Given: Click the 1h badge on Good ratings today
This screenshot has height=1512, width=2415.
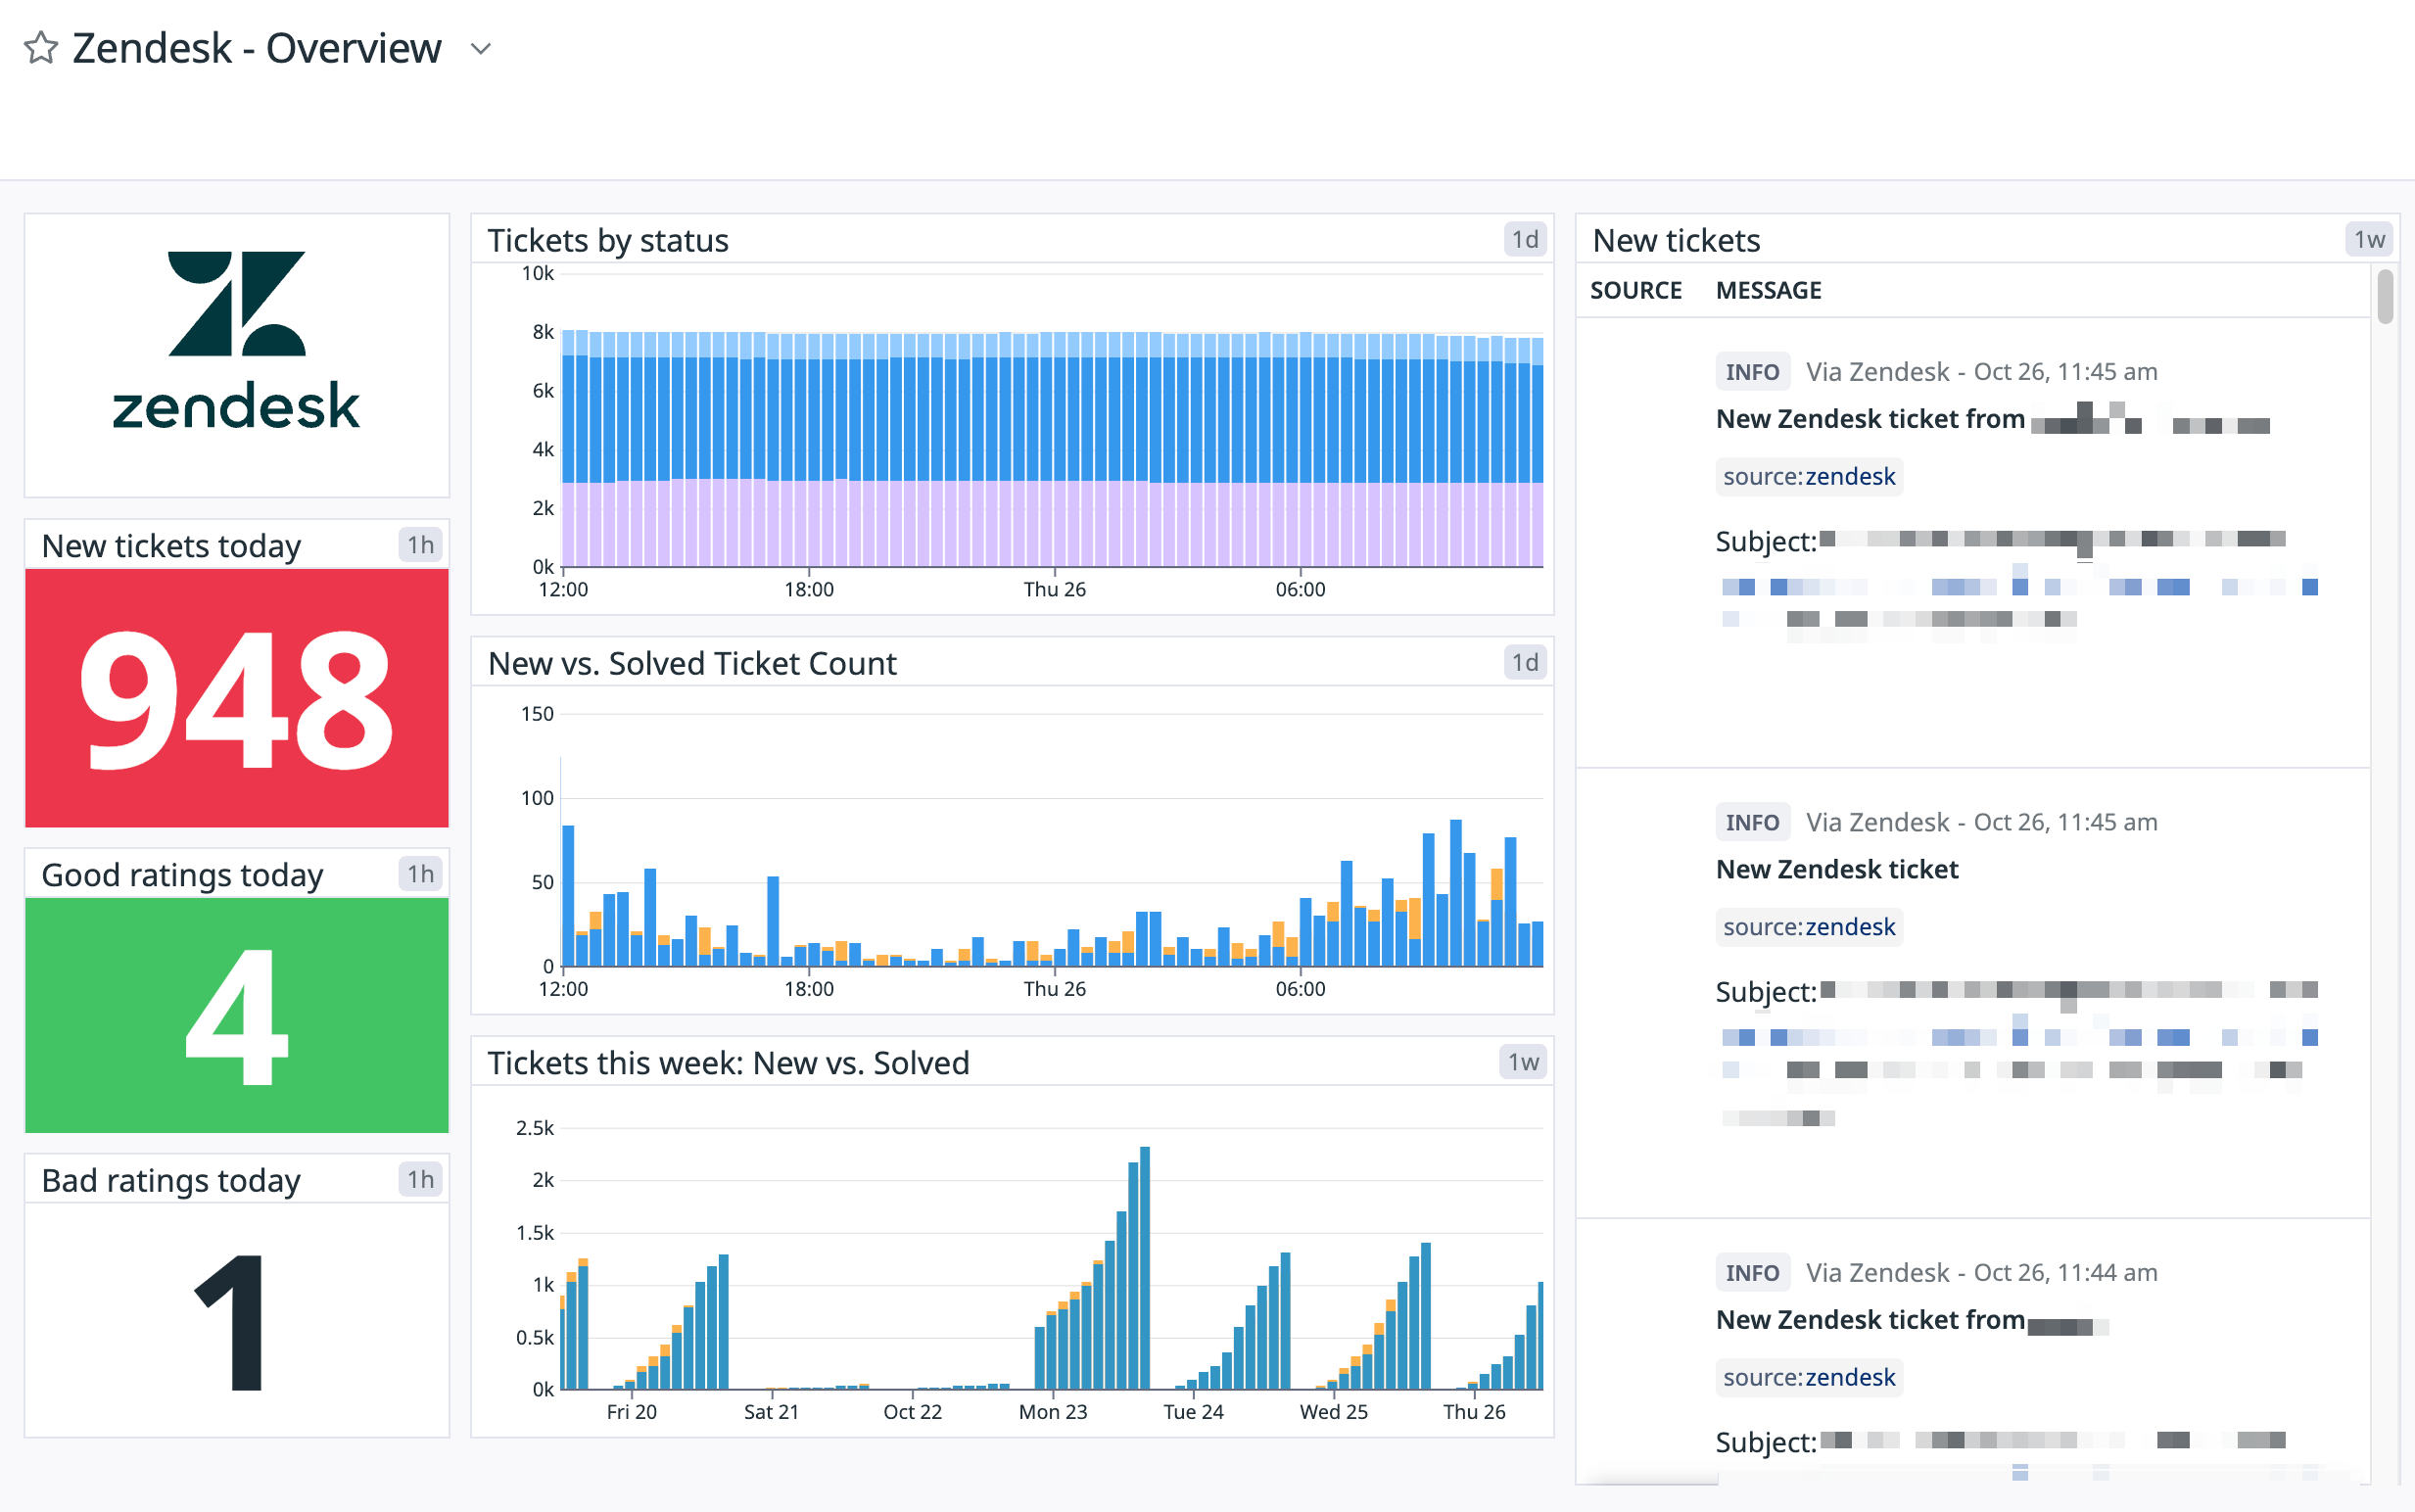Looking at the screenshot, I should click(420, 874).
